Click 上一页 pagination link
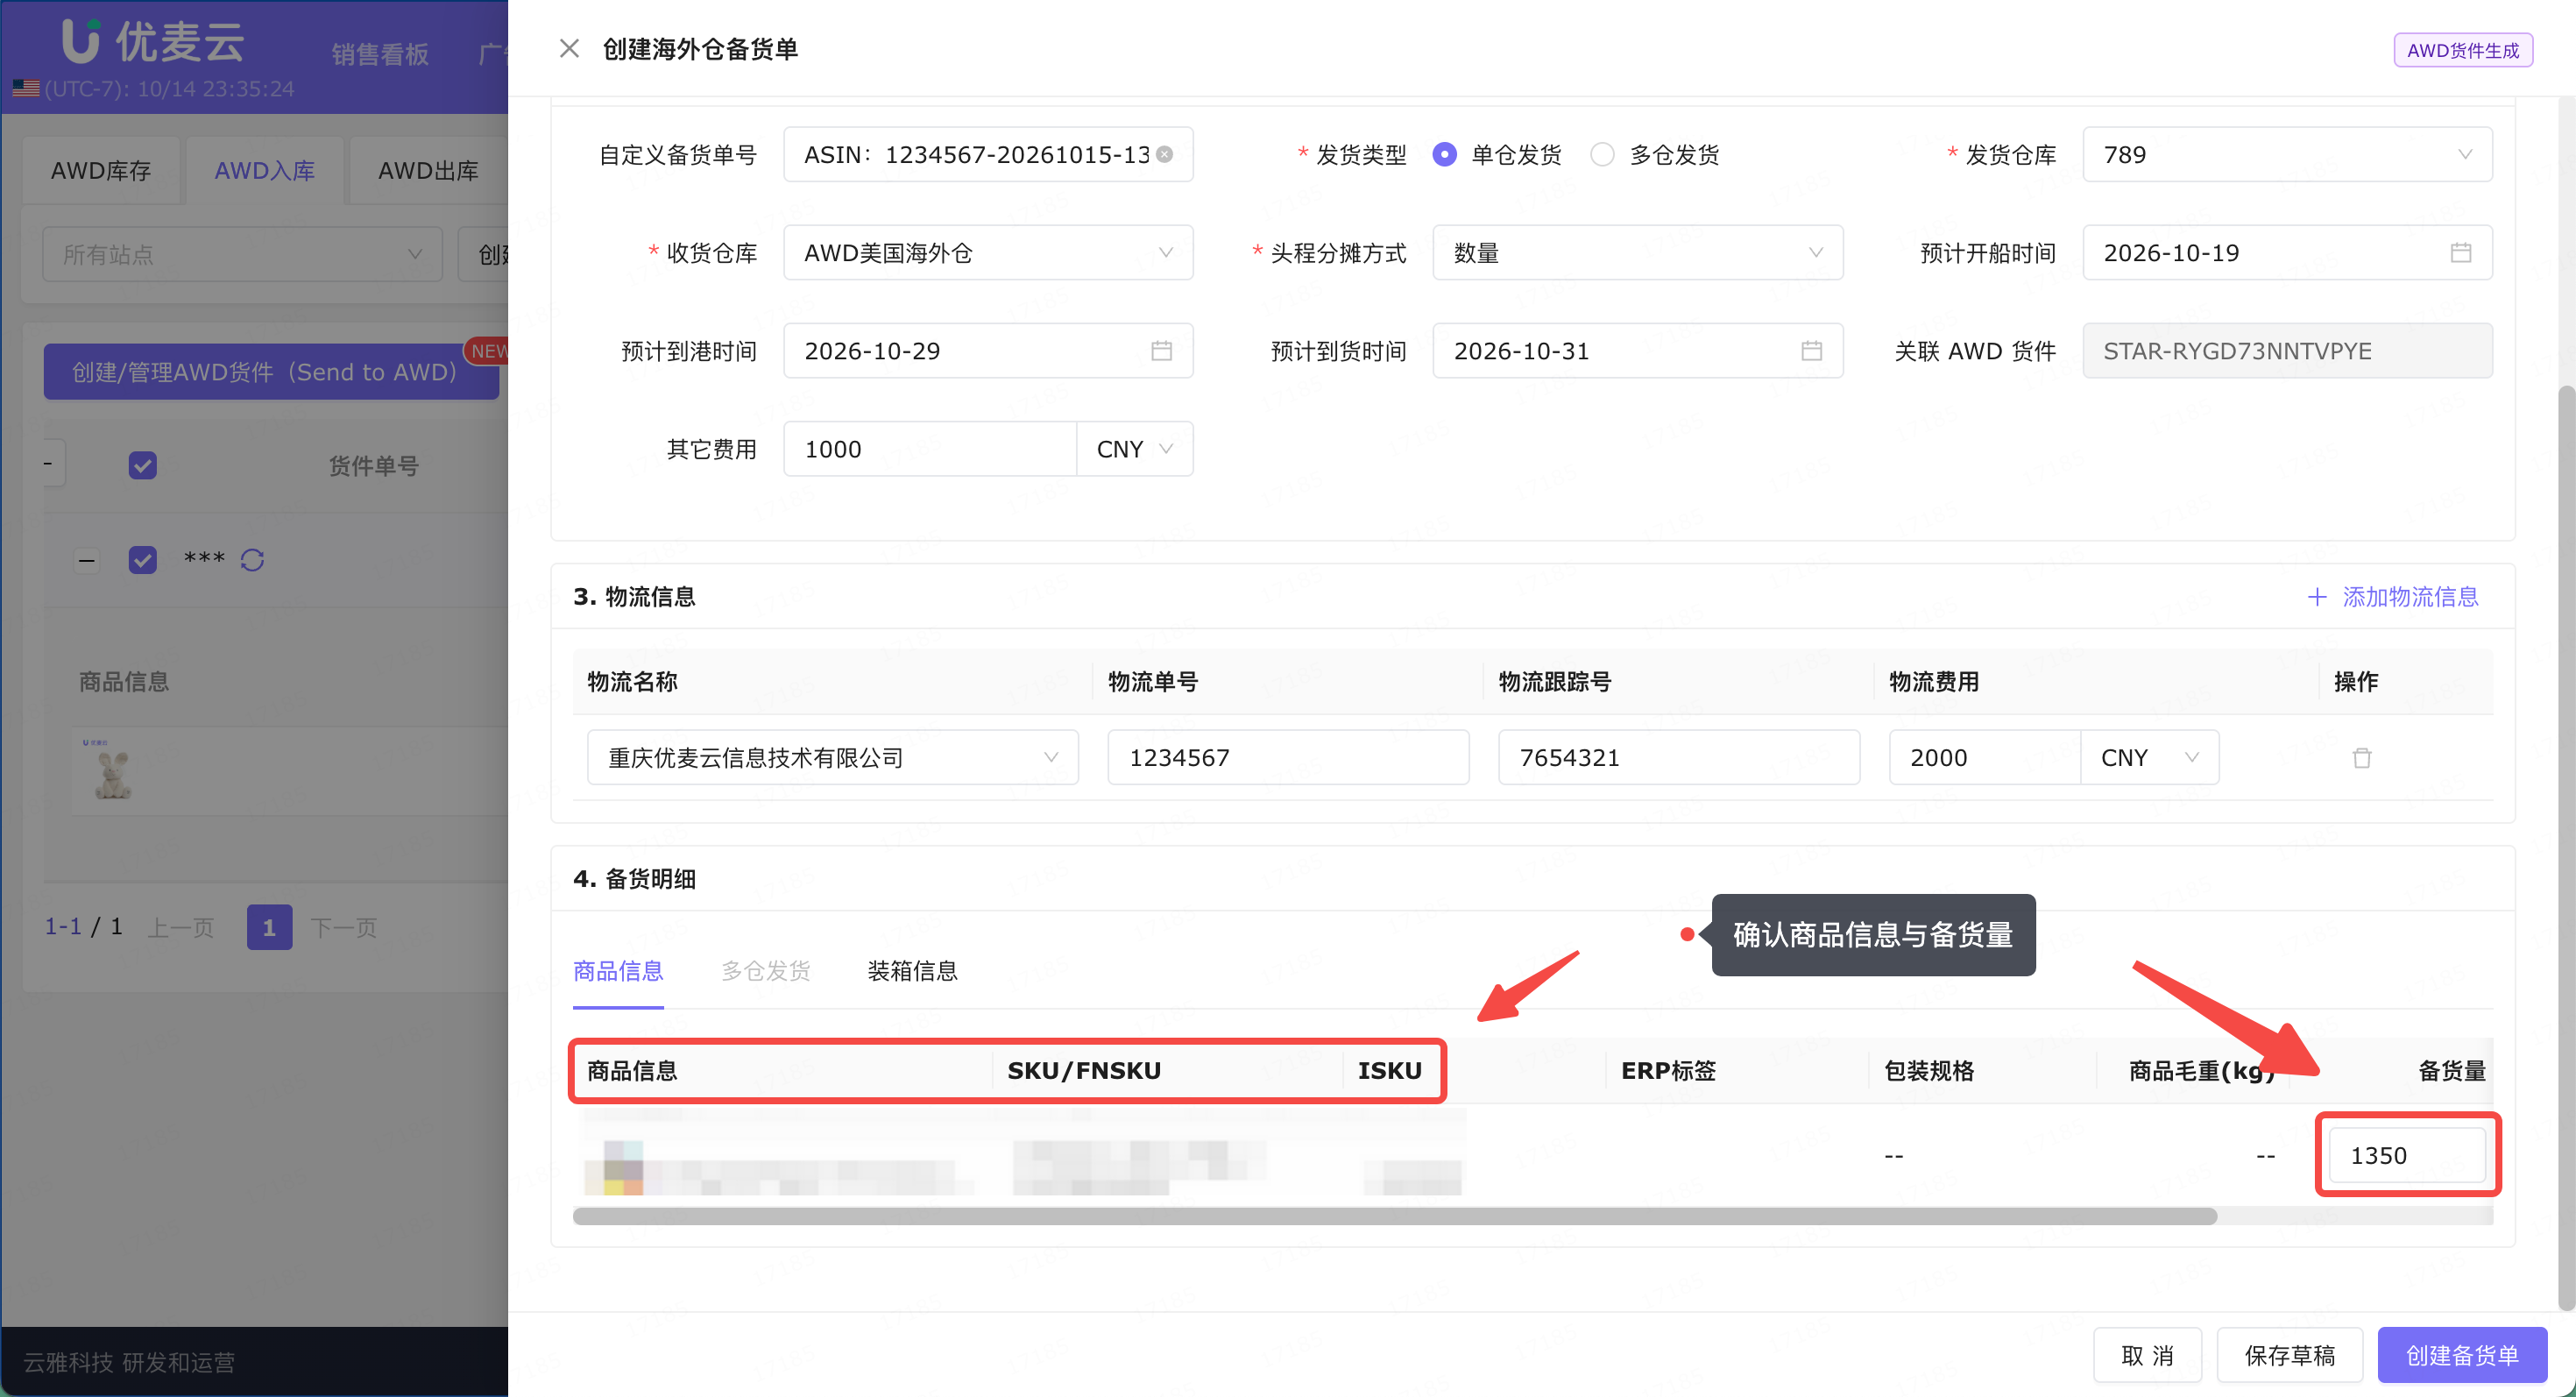The width and height of the screenshot is (2576, 1397). [181, 927]
